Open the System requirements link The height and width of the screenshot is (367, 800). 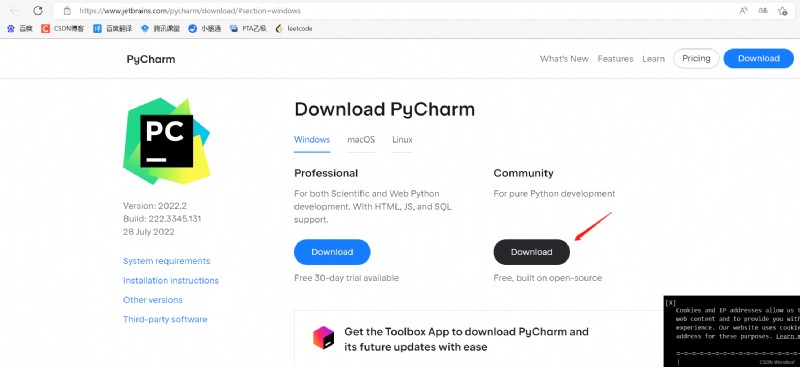166,261
